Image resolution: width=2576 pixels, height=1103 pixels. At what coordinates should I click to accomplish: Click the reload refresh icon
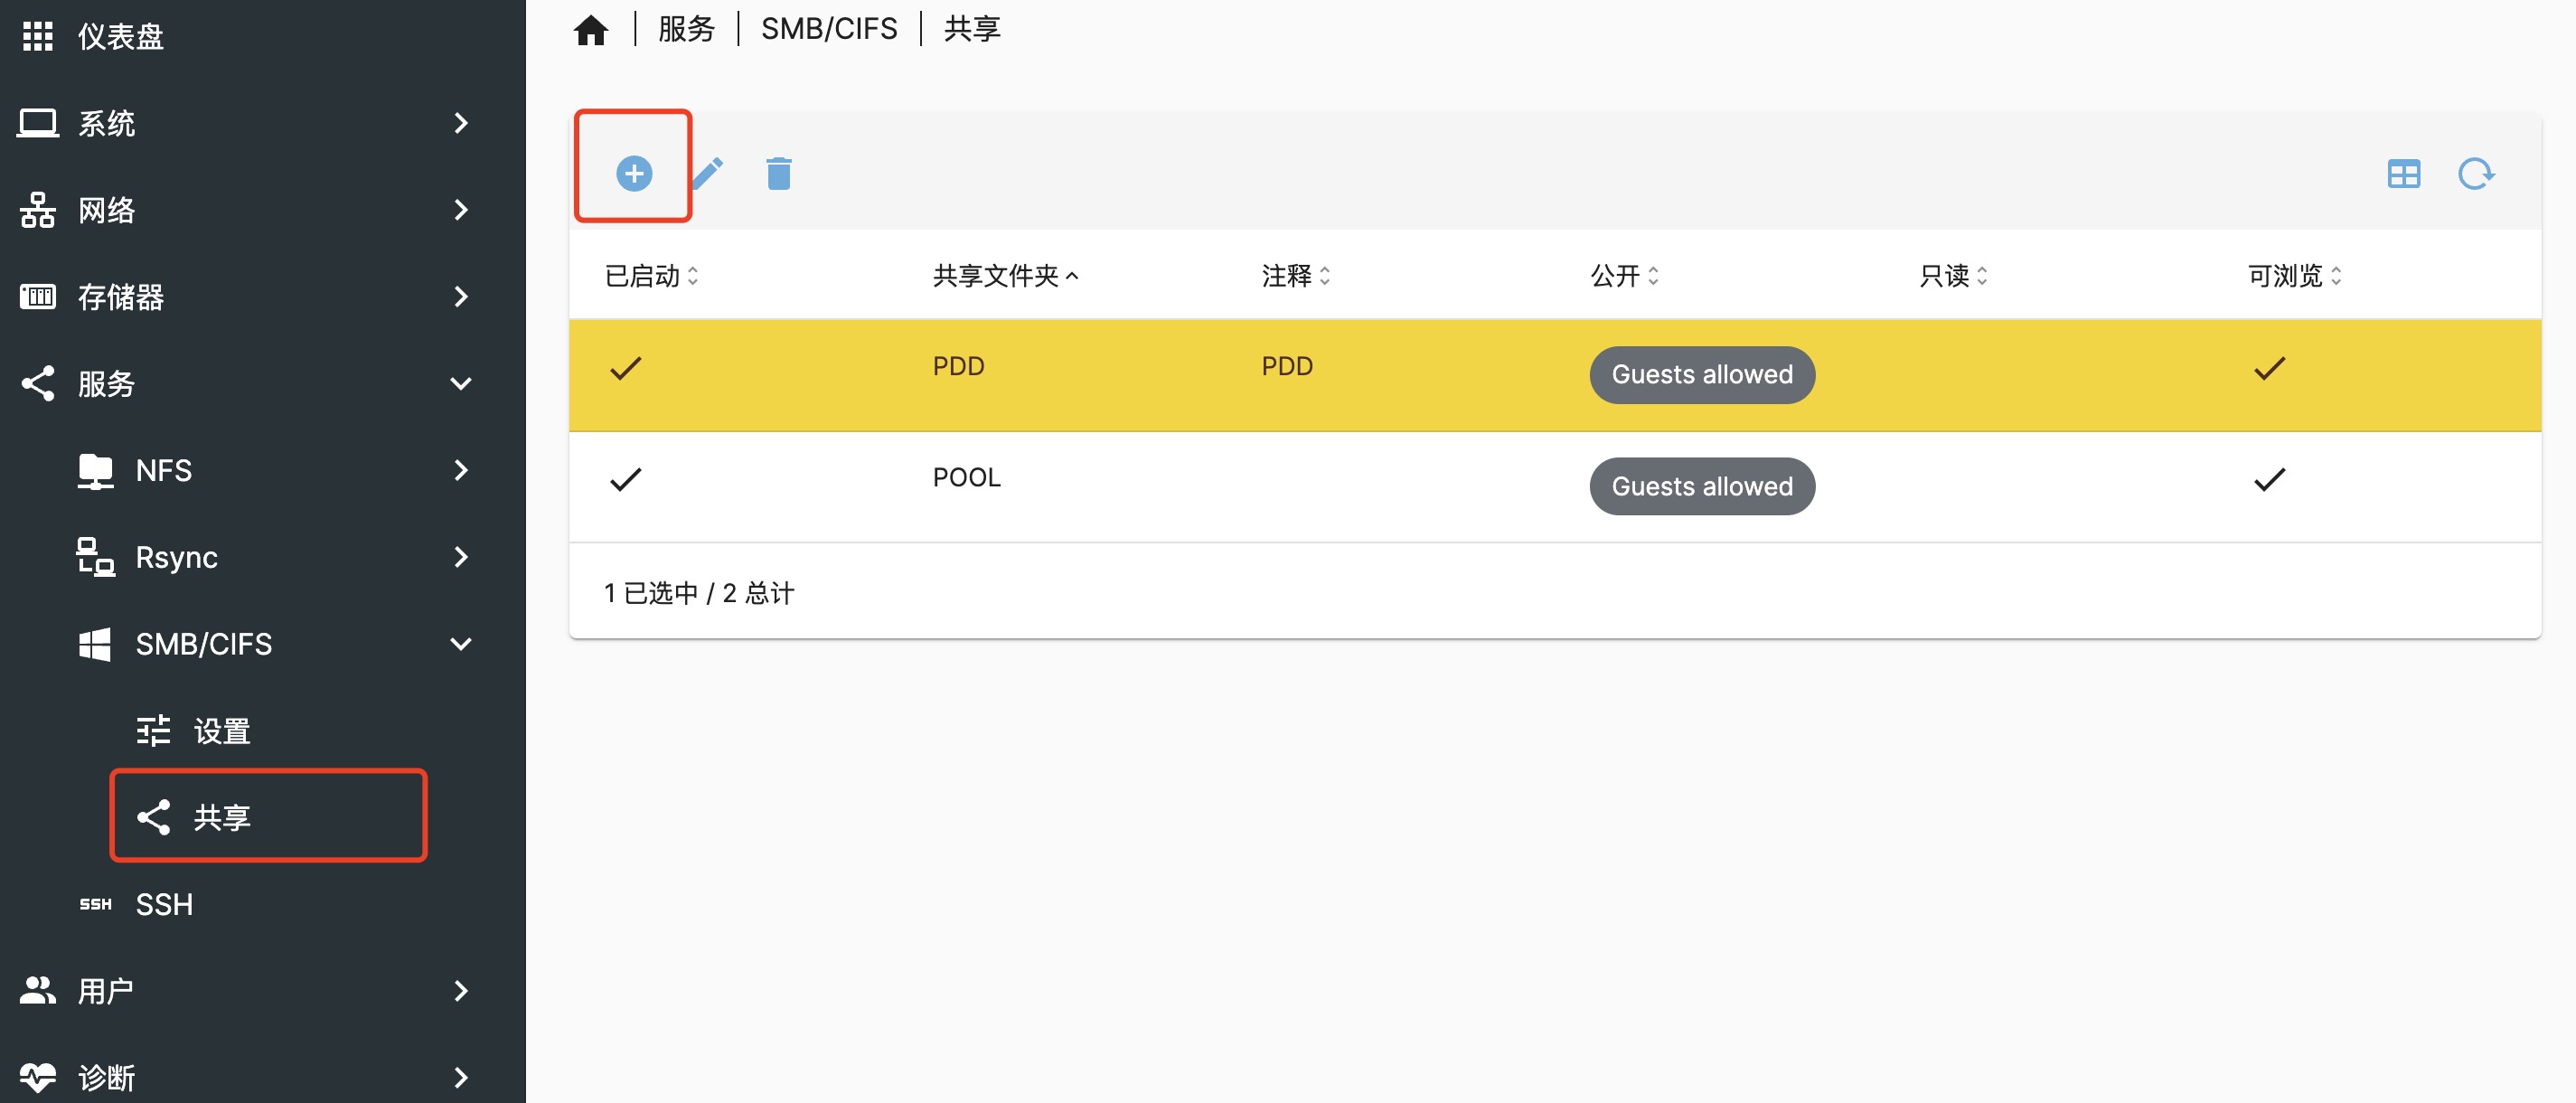pyautogui.click(x=2475, y=174)
